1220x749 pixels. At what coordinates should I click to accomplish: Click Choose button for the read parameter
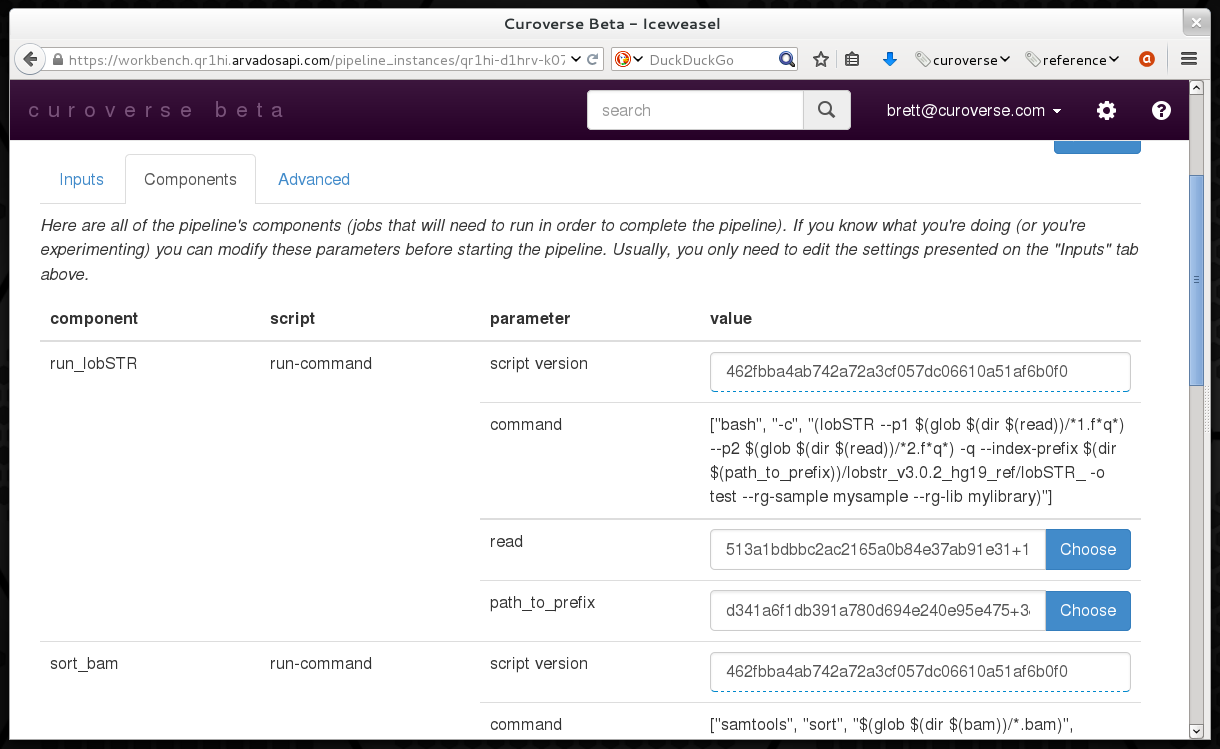click(x=1087, y=550)
